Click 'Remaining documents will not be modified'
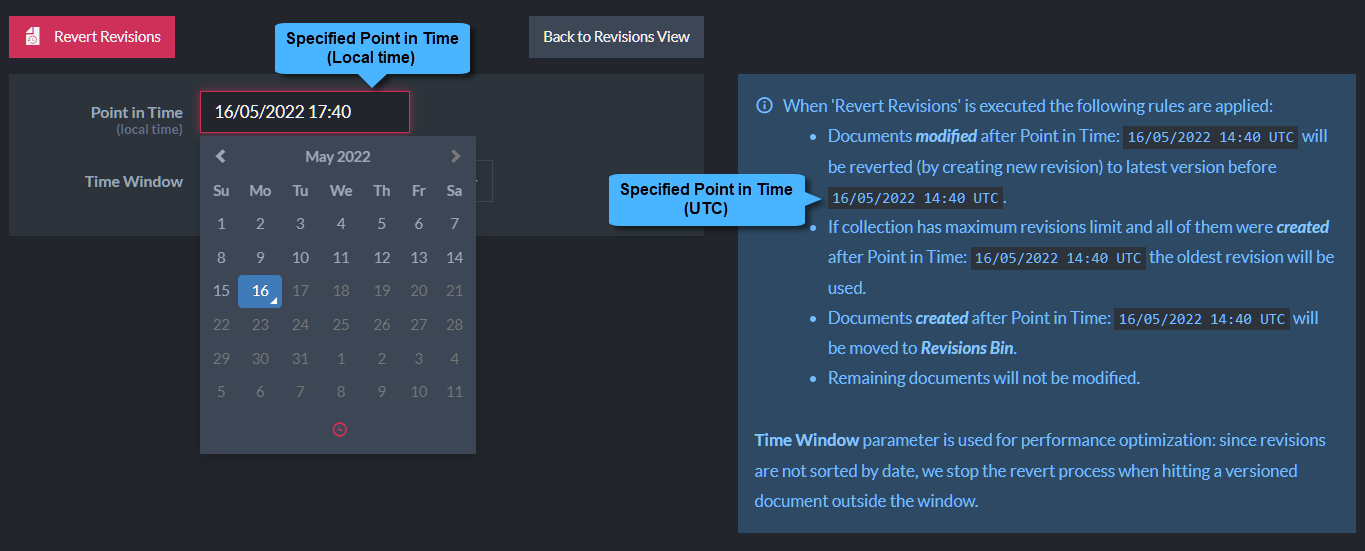 (x=984, y=378)
